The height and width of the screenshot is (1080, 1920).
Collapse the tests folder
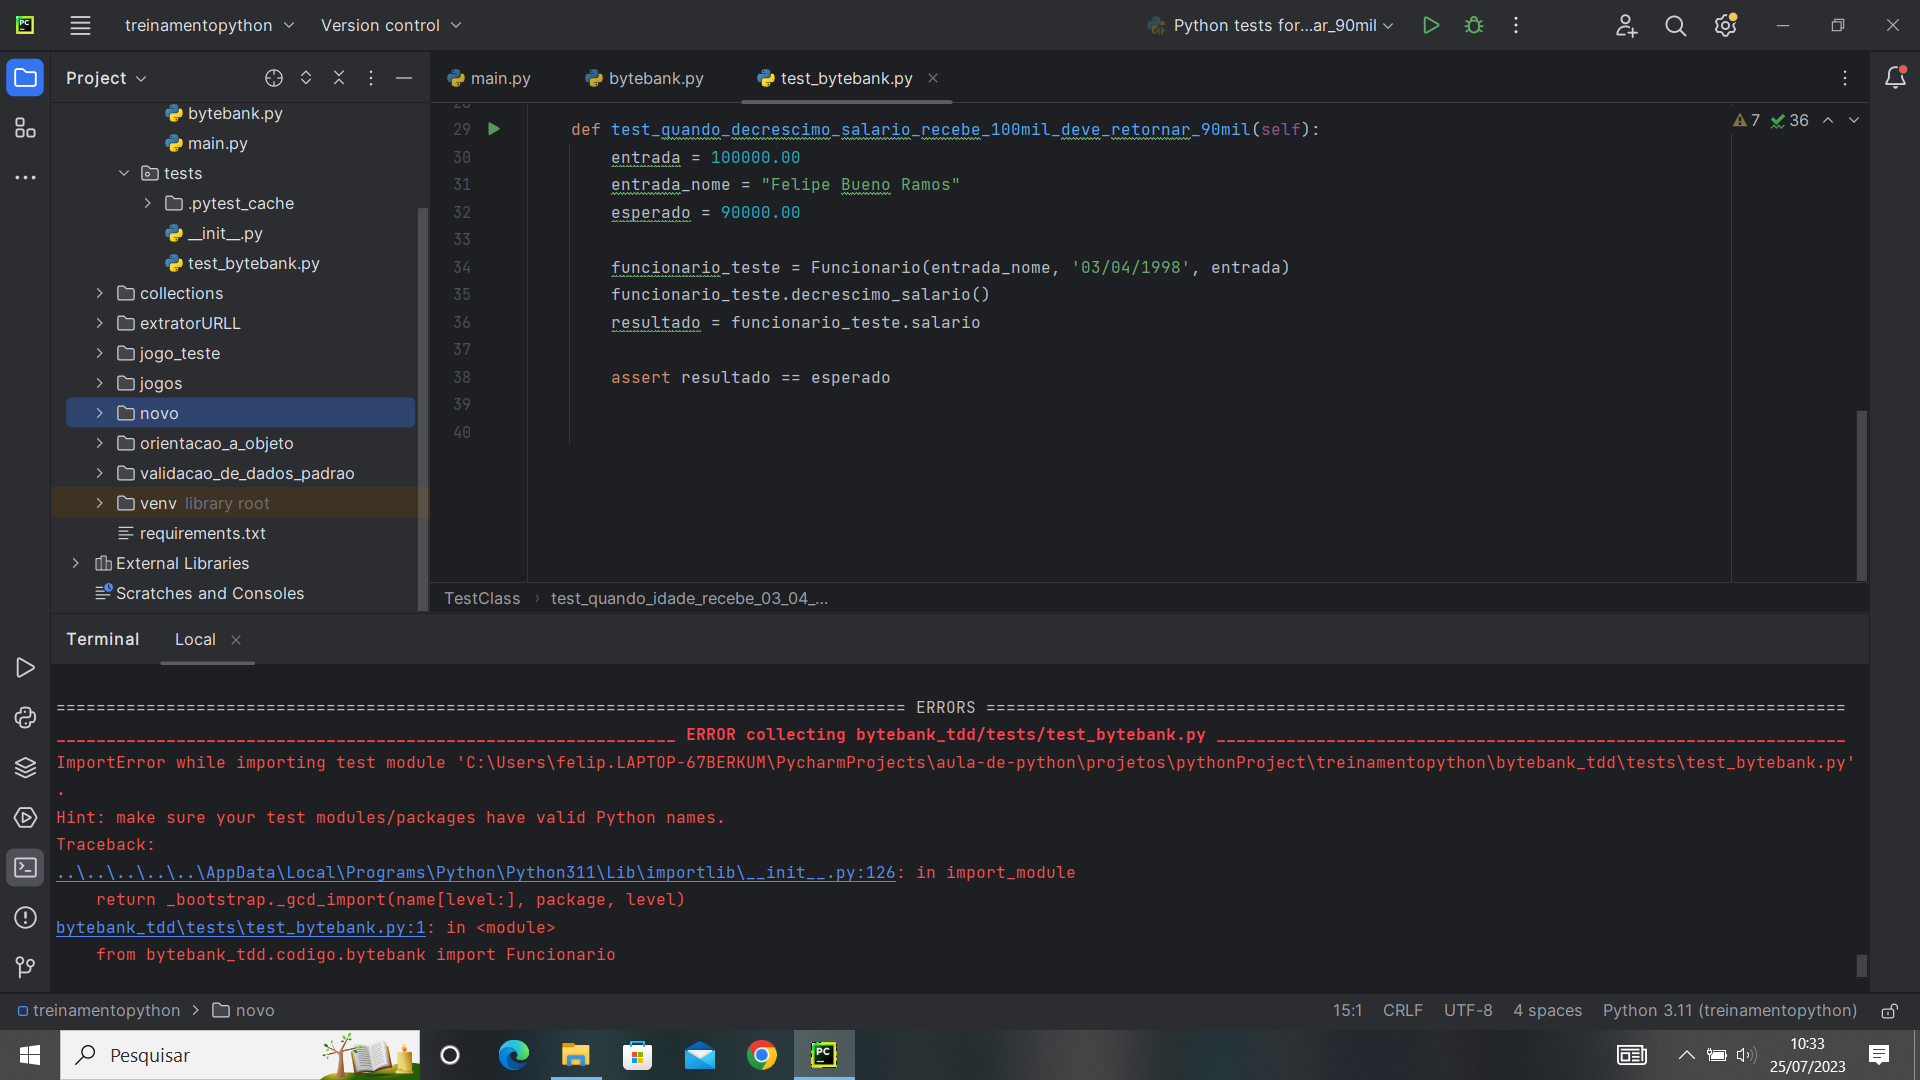[x=124, y=174]
